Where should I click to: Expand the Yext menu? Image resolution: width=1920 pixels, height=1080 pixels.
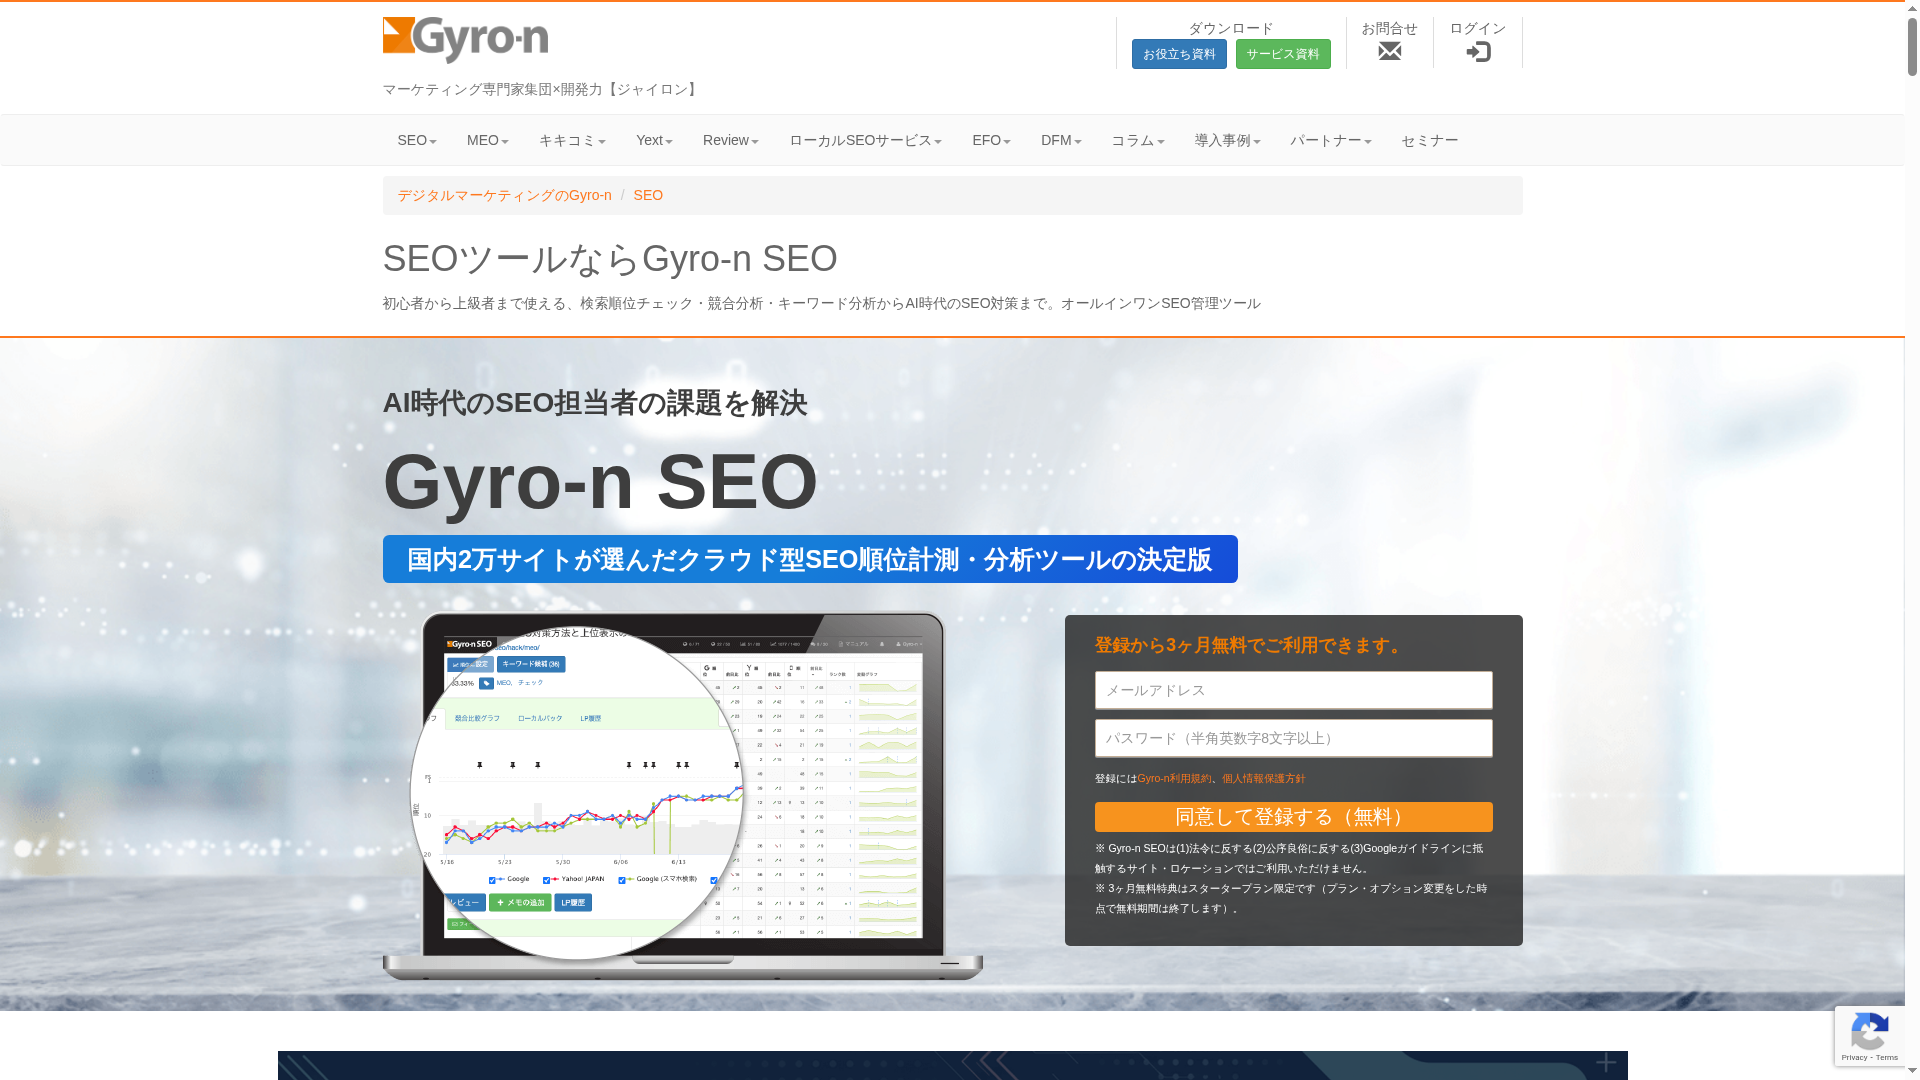point(654,140)
